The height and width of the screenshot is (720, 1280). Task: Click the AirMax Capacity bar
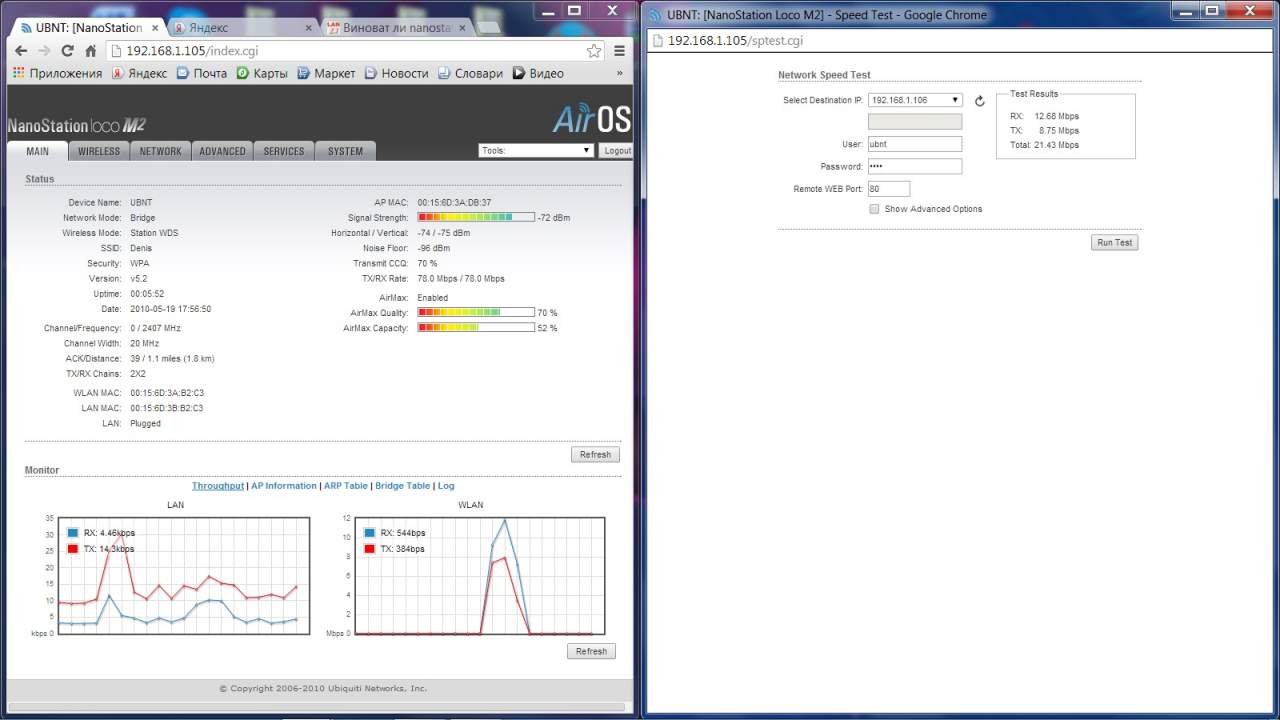(476, 328)
